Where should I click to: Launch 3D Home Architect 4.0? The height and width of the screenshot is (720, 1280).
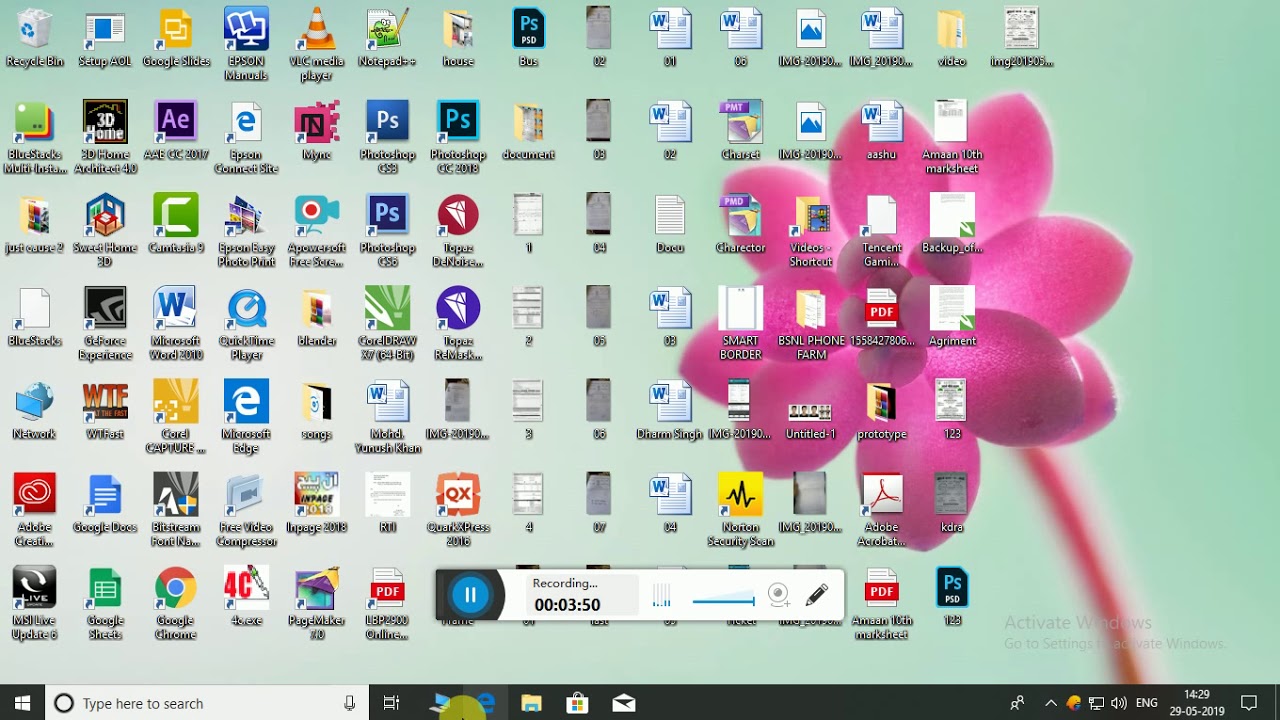tap(105, 137)
